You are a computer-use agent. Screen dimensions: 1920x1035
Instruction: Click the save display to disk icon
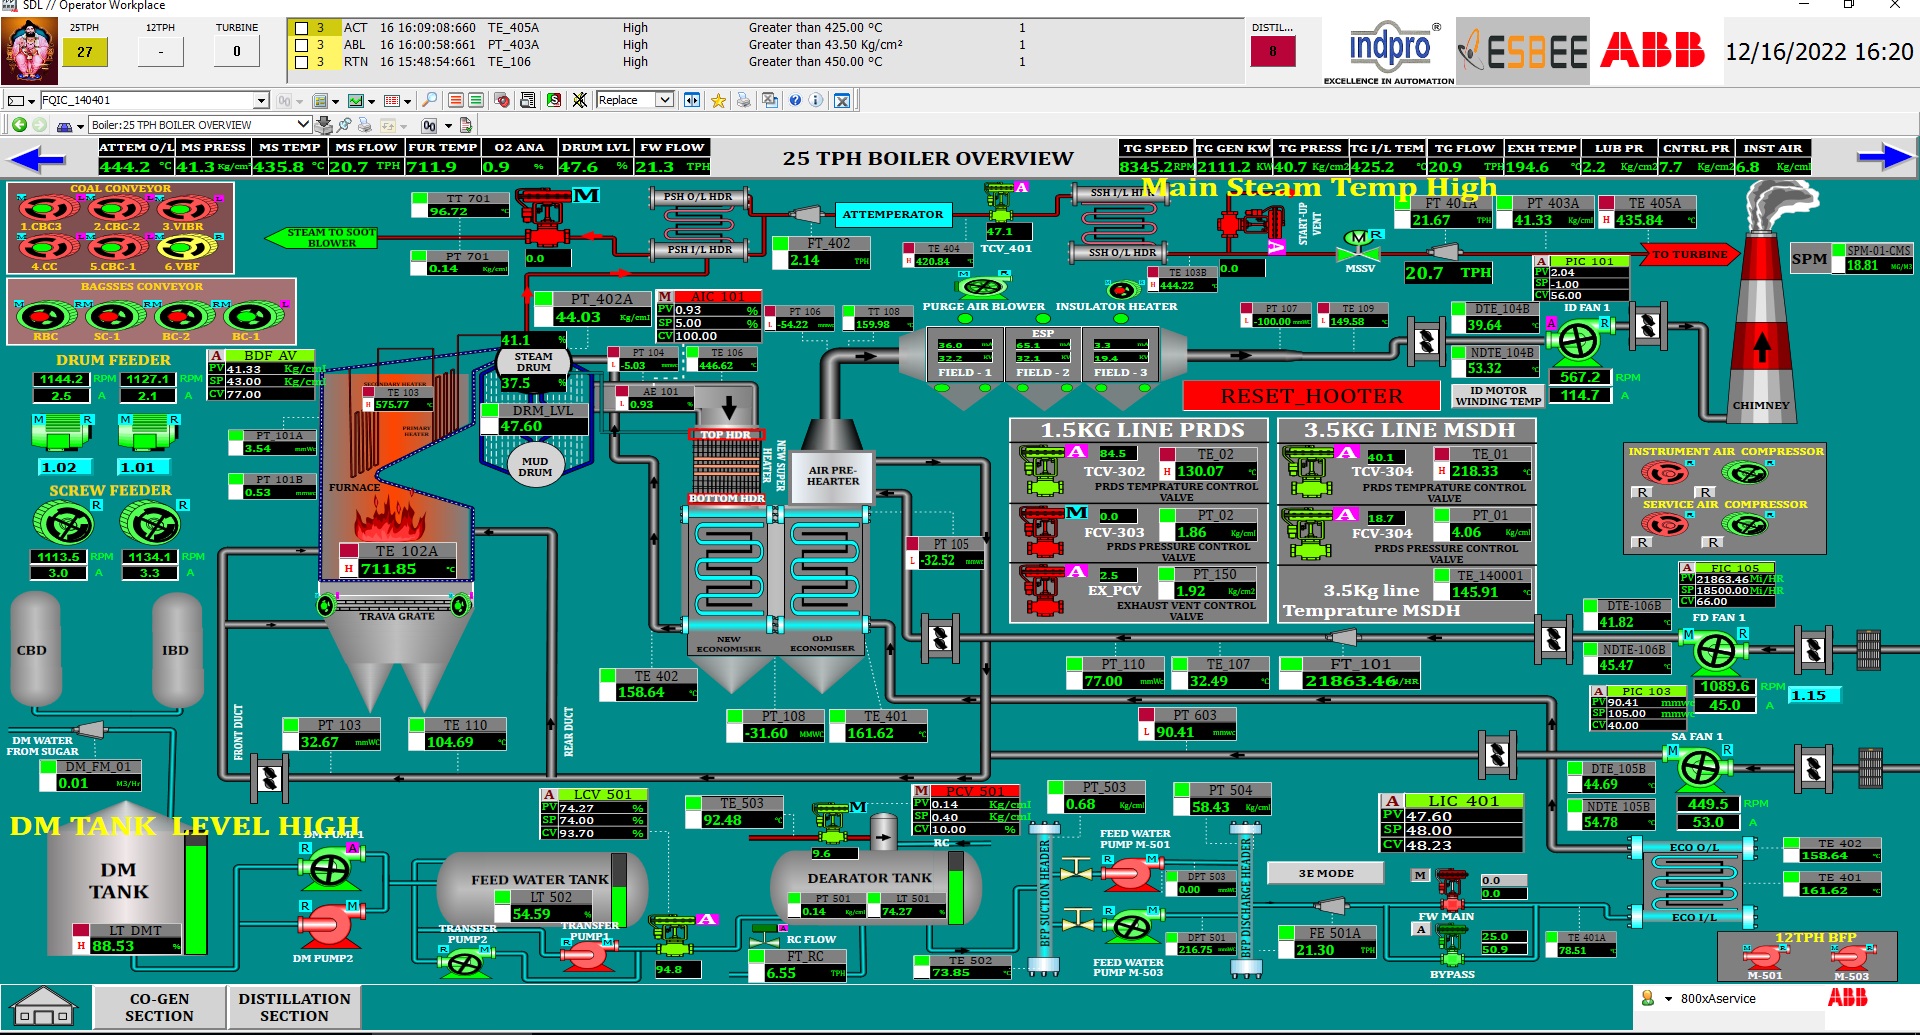[x=324, y=125]
